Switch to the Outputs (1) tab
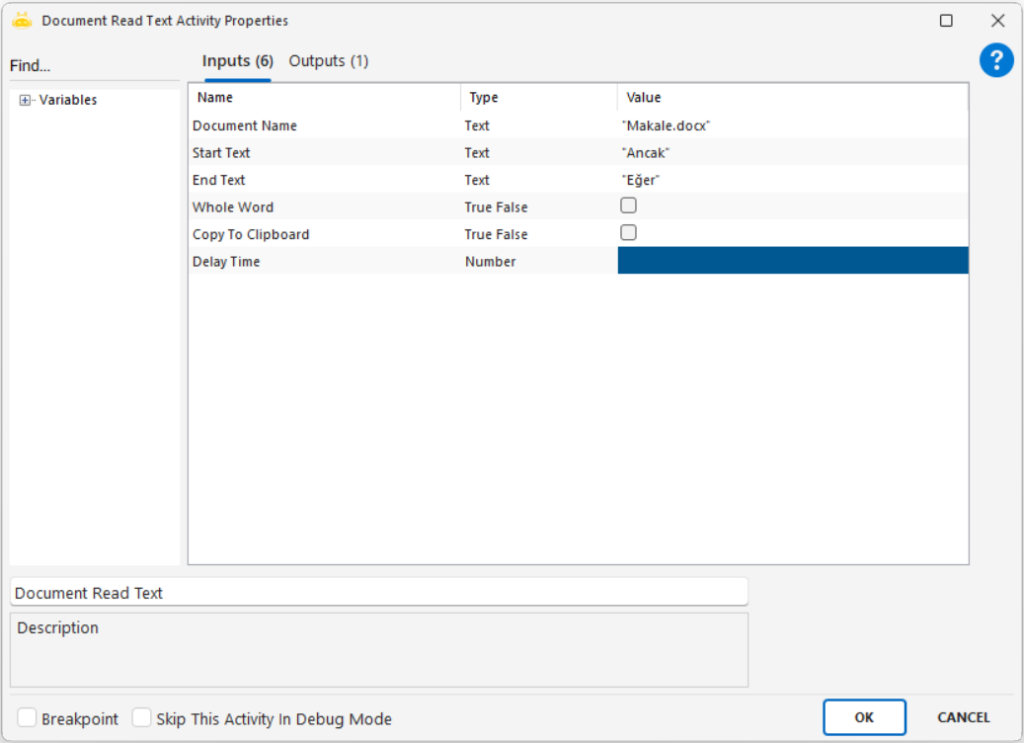Viewport: 1024px width, 743px height. point(328,61)
